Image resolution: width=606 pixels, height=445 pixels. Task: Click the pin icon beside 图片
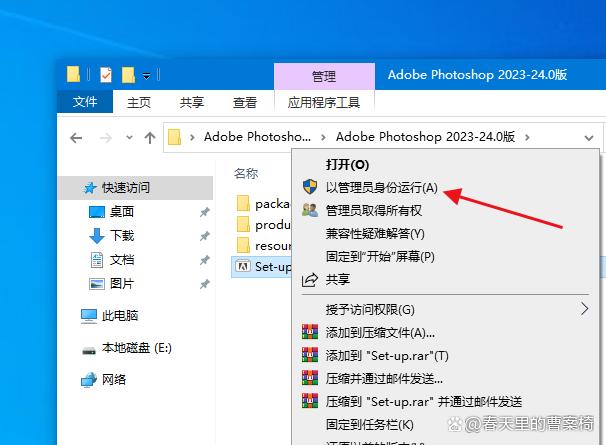[x=204, y=284]
